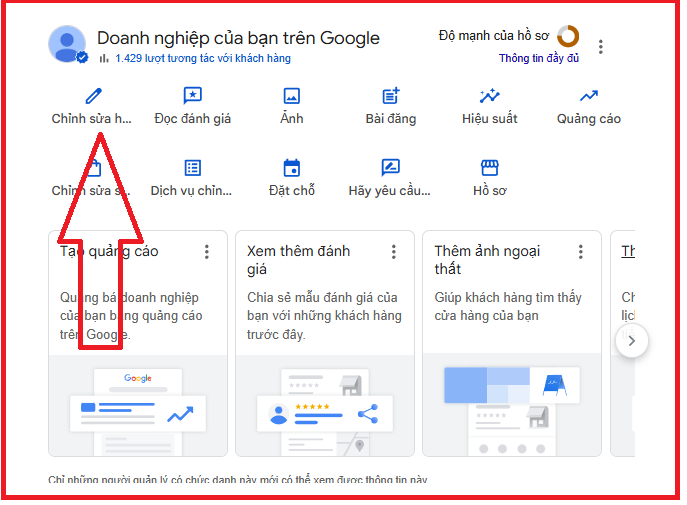The height and width of the screenshot is (505, 687).
Task: Click the Hồ sơ storefront icon
Action: (x=489, y=168)
